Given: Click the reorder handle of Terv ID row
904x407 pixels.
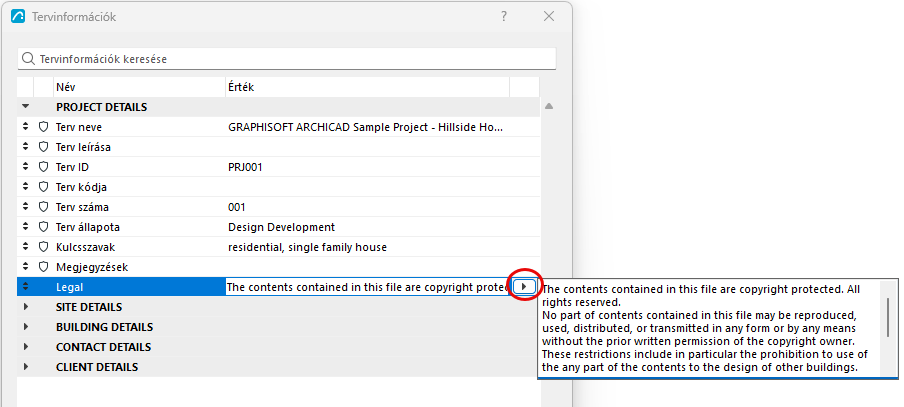Looking at the screenshot, I should pyautogui.click(x=25, y=167).
